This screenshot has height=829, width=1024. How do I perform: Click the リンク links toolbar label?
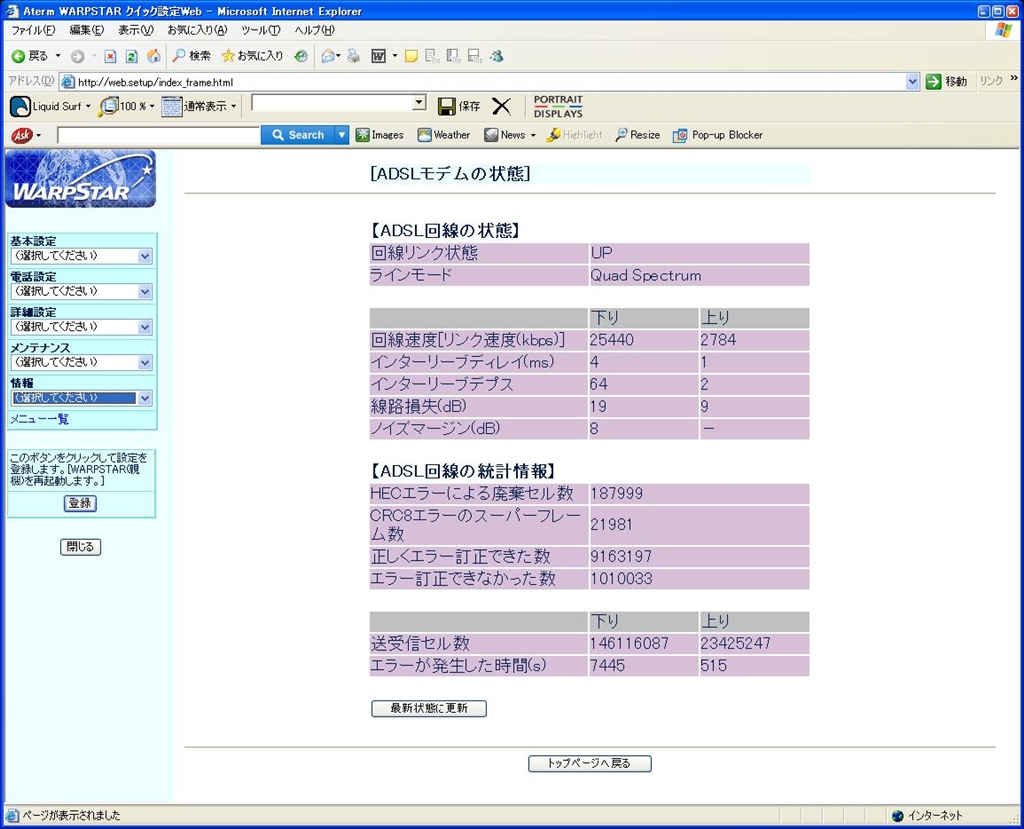coord(991,81)
